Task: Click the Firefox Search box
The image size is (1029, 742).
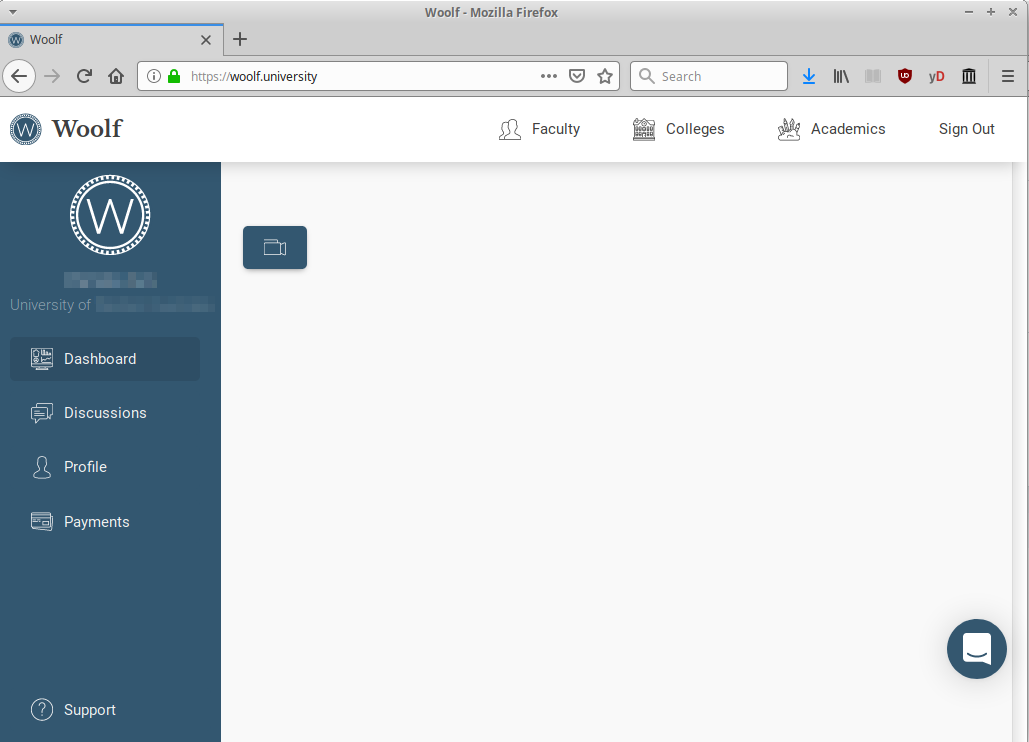Action: [x=709, y=76]
